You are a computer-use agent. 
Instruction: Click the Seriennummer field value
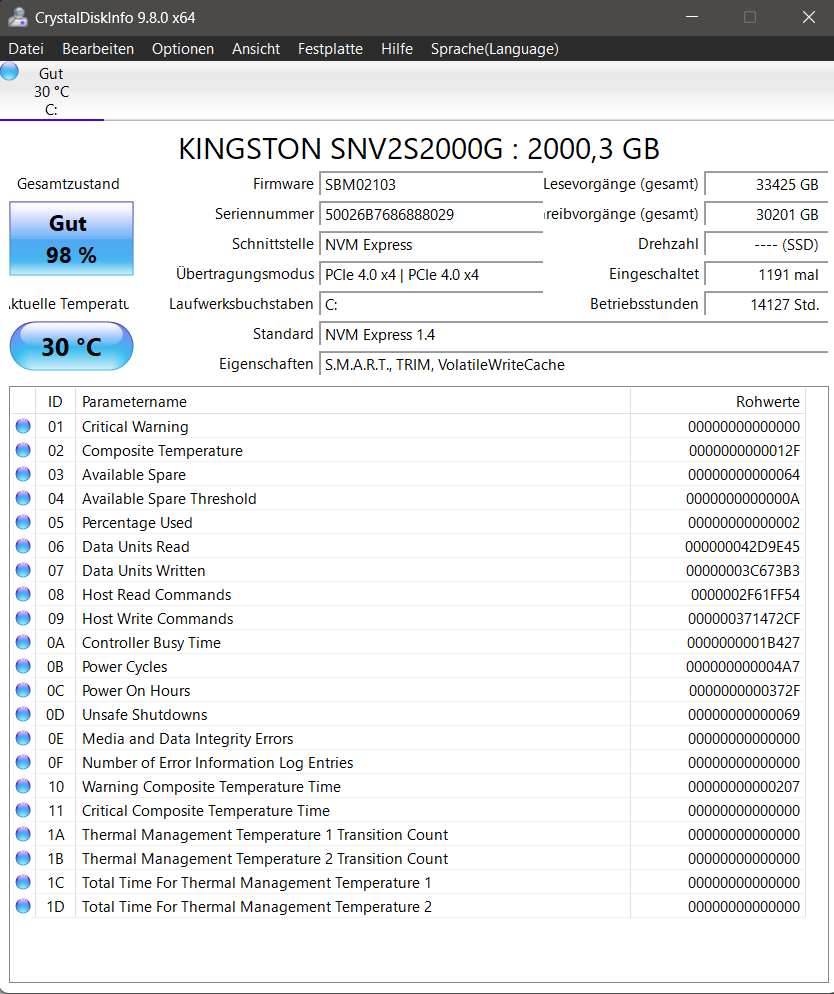431,214
